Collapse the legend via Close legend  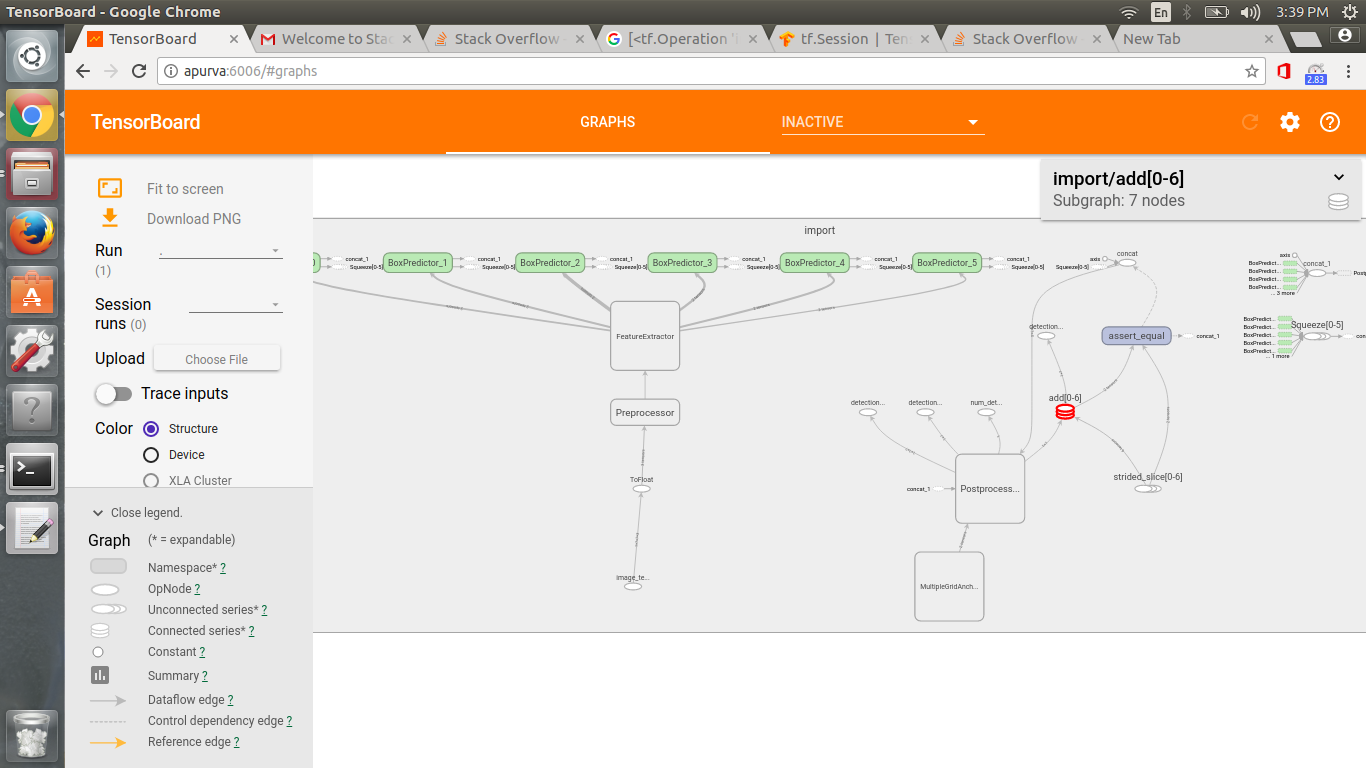click(137, 512)
